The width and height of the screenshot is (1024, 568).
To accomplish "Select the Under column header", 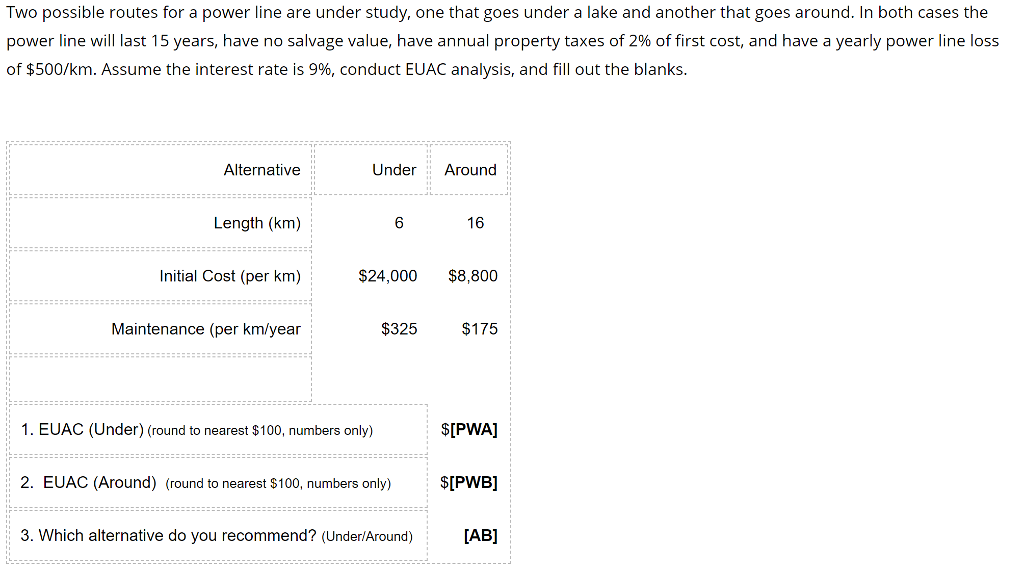I will (x=371, y=170).
